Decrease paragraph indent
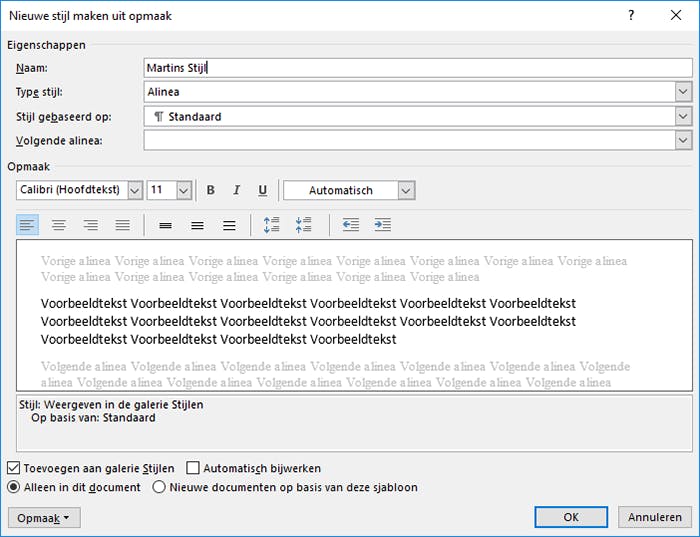Screen dimensions: 700x537 coord(350,225)
